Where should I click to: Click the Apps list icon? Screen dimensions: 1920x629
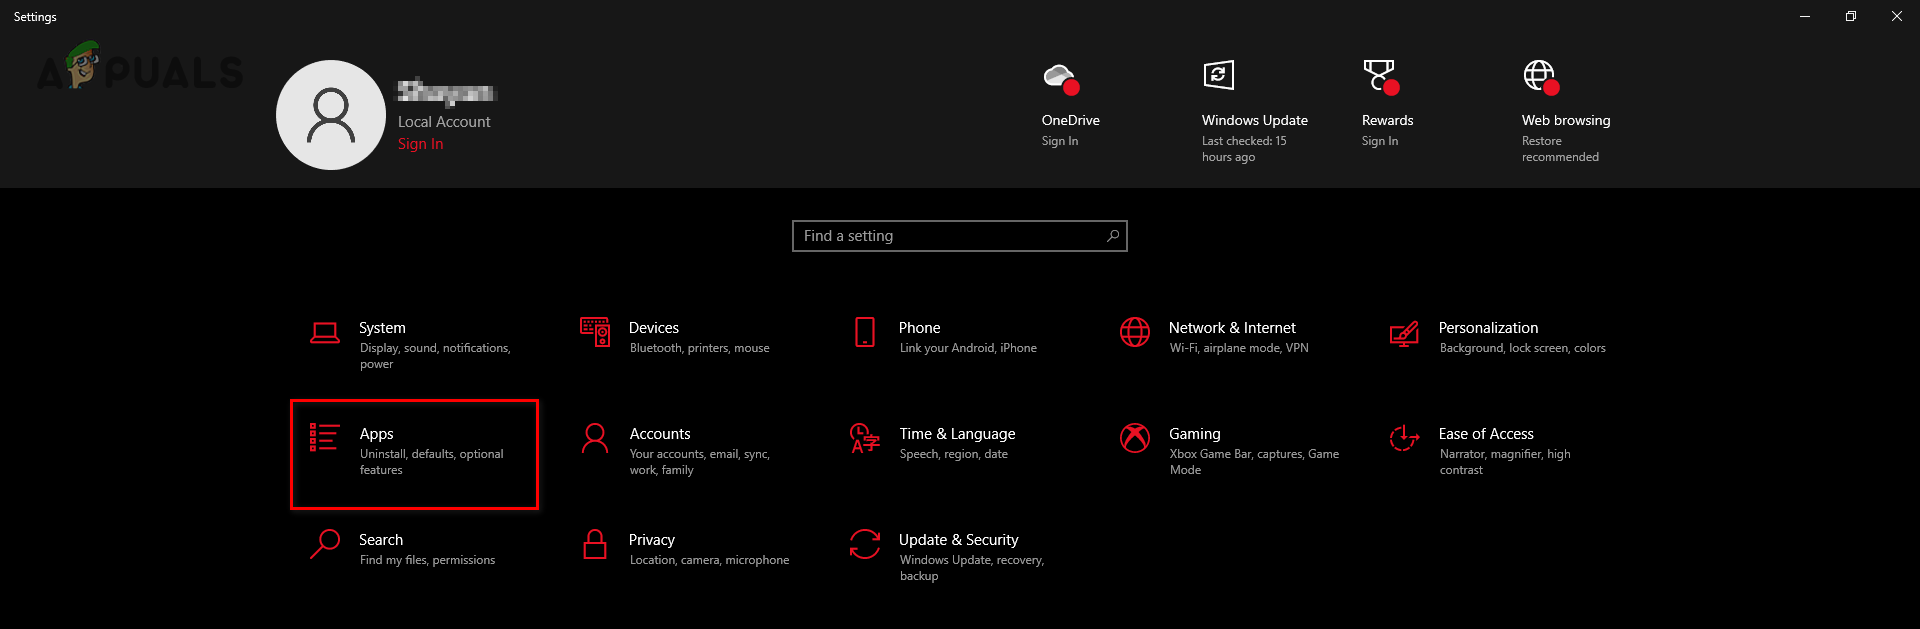pyautogui.click(x=324, y=438)
